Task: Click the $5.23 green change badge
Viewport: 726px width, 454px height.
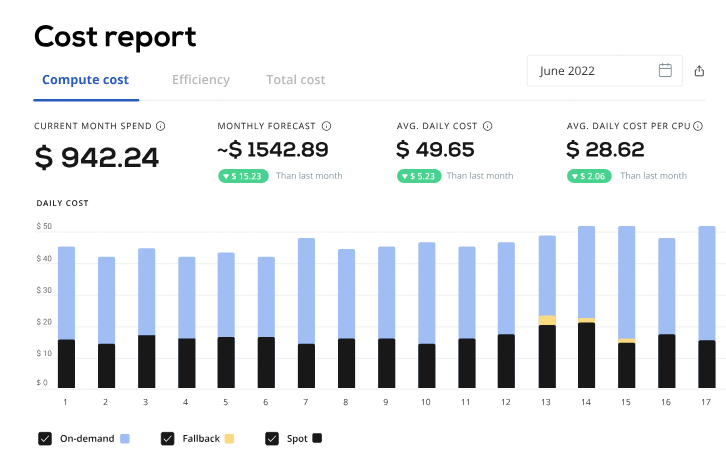Action: 418,176
